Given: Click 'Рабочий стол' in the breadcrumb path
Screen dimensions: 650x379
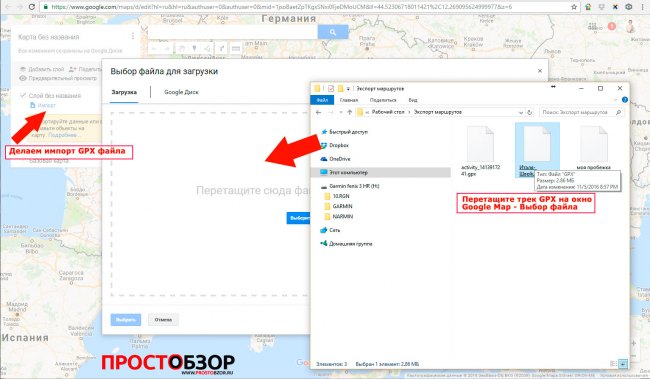Looking at the screenshot, I should pyautogui.click(x=388, y=112).
